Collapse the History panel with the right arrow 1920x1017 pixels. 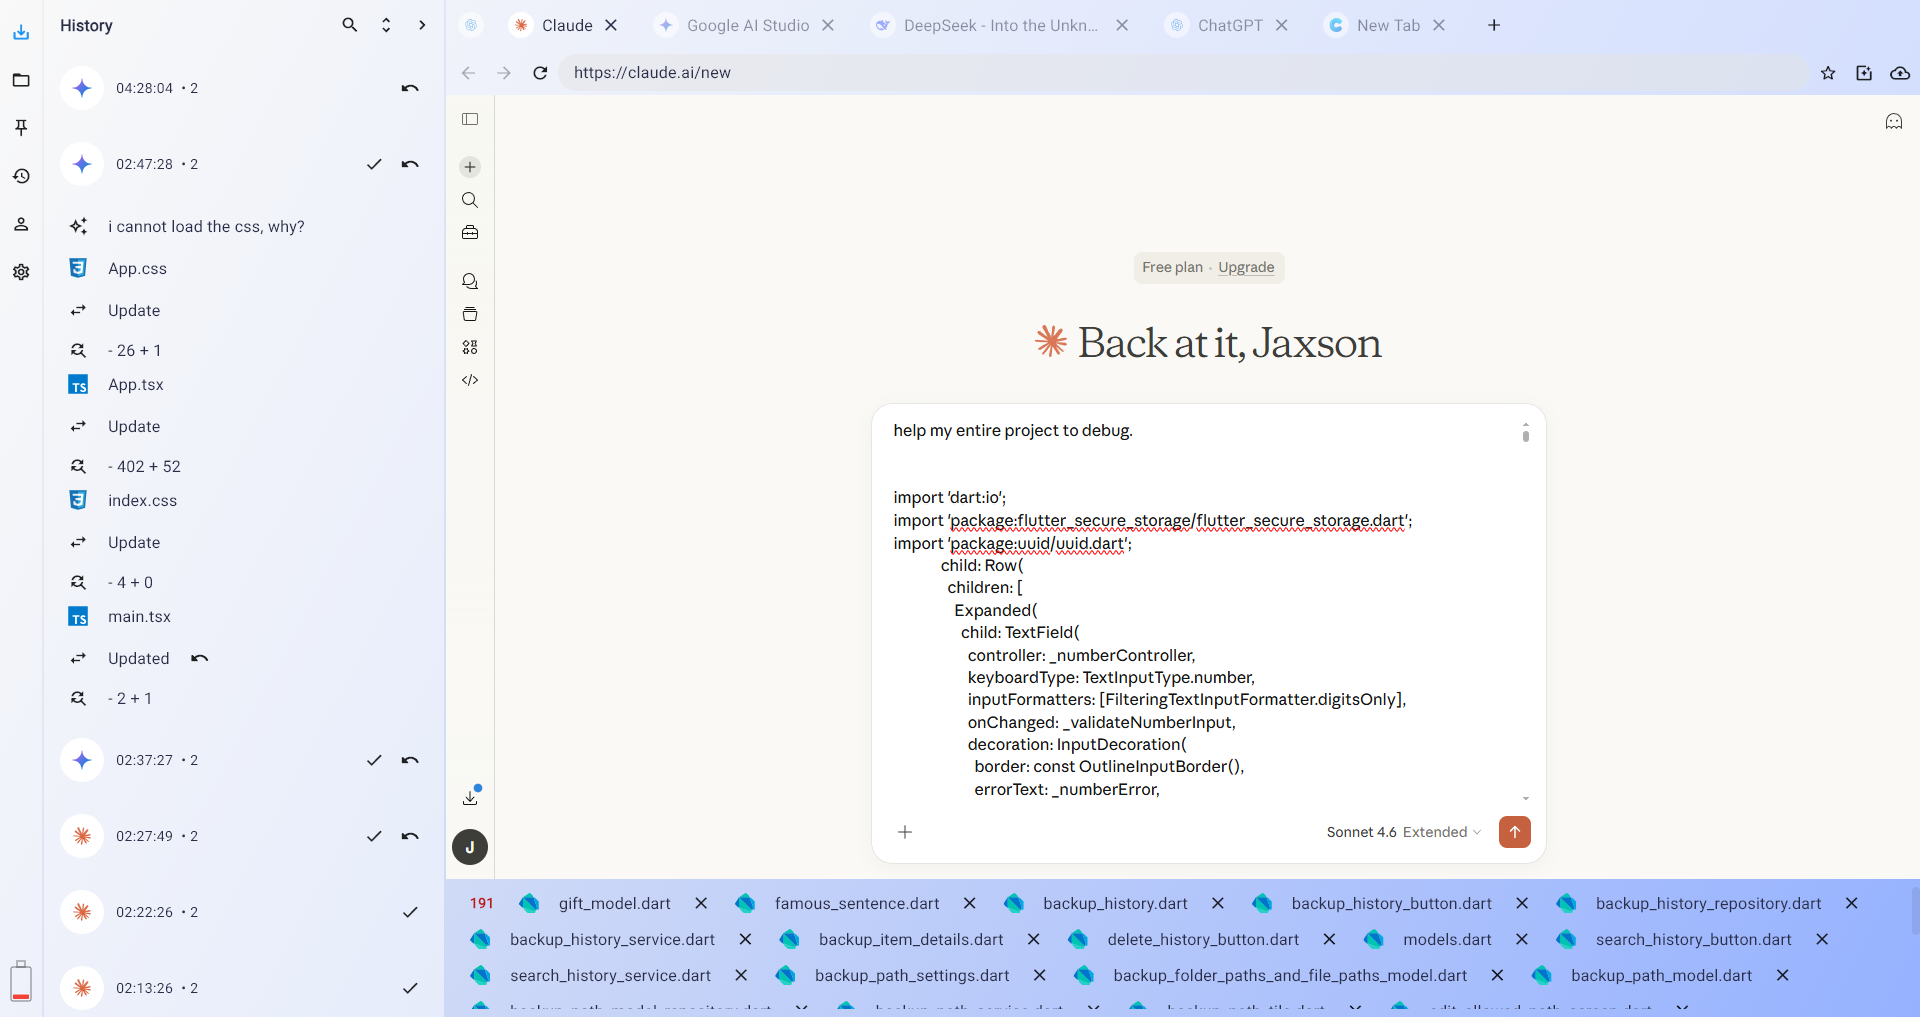422,25
